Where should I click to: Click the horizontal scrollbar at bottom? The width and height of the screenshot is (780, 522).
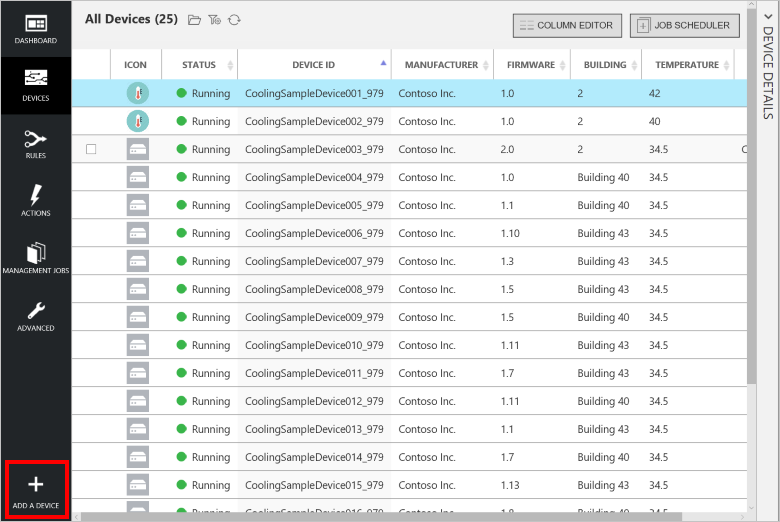(382, 517)
